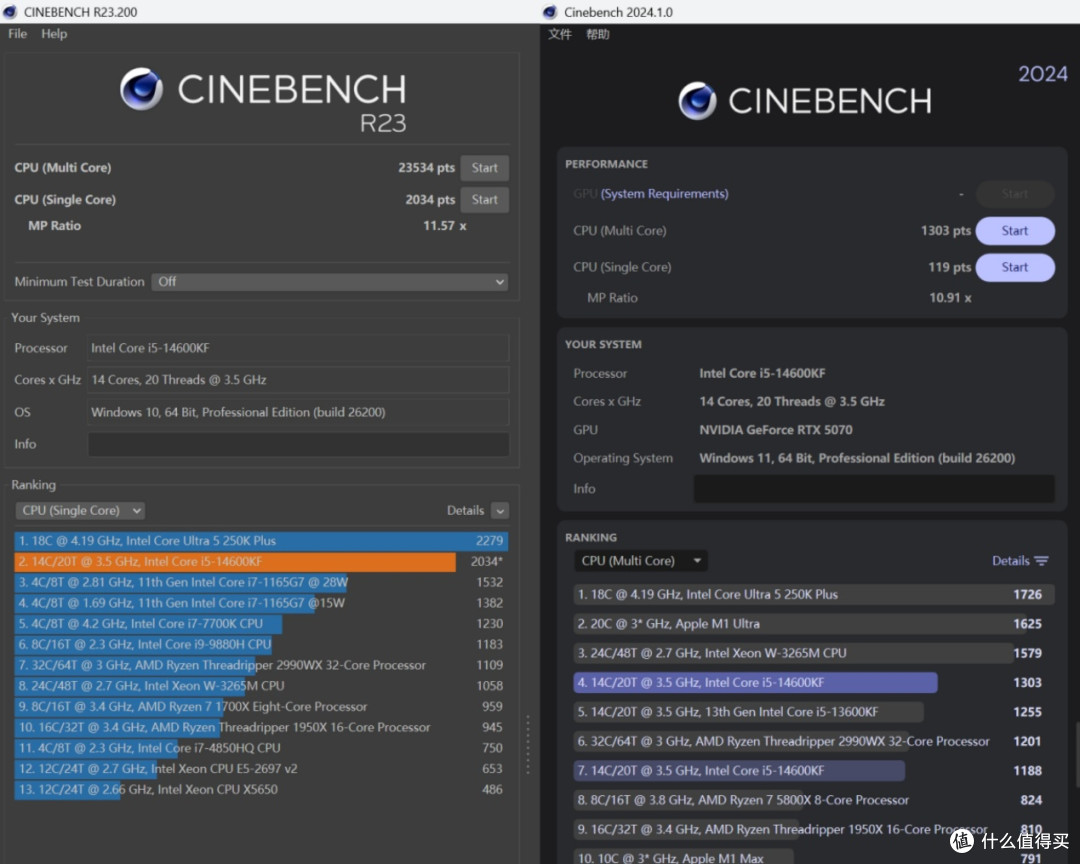1080x864 pixels.
Task: Open Help menu in Cinebench R23
Action: pos(54,34)
